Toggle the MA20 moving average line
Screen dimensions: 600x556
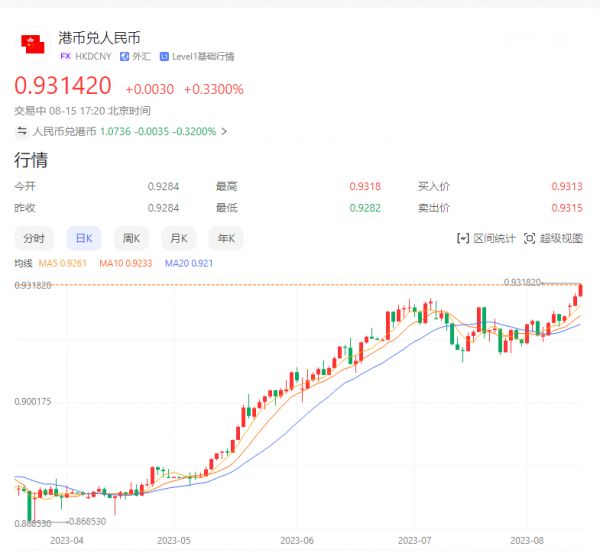point(188,263)
